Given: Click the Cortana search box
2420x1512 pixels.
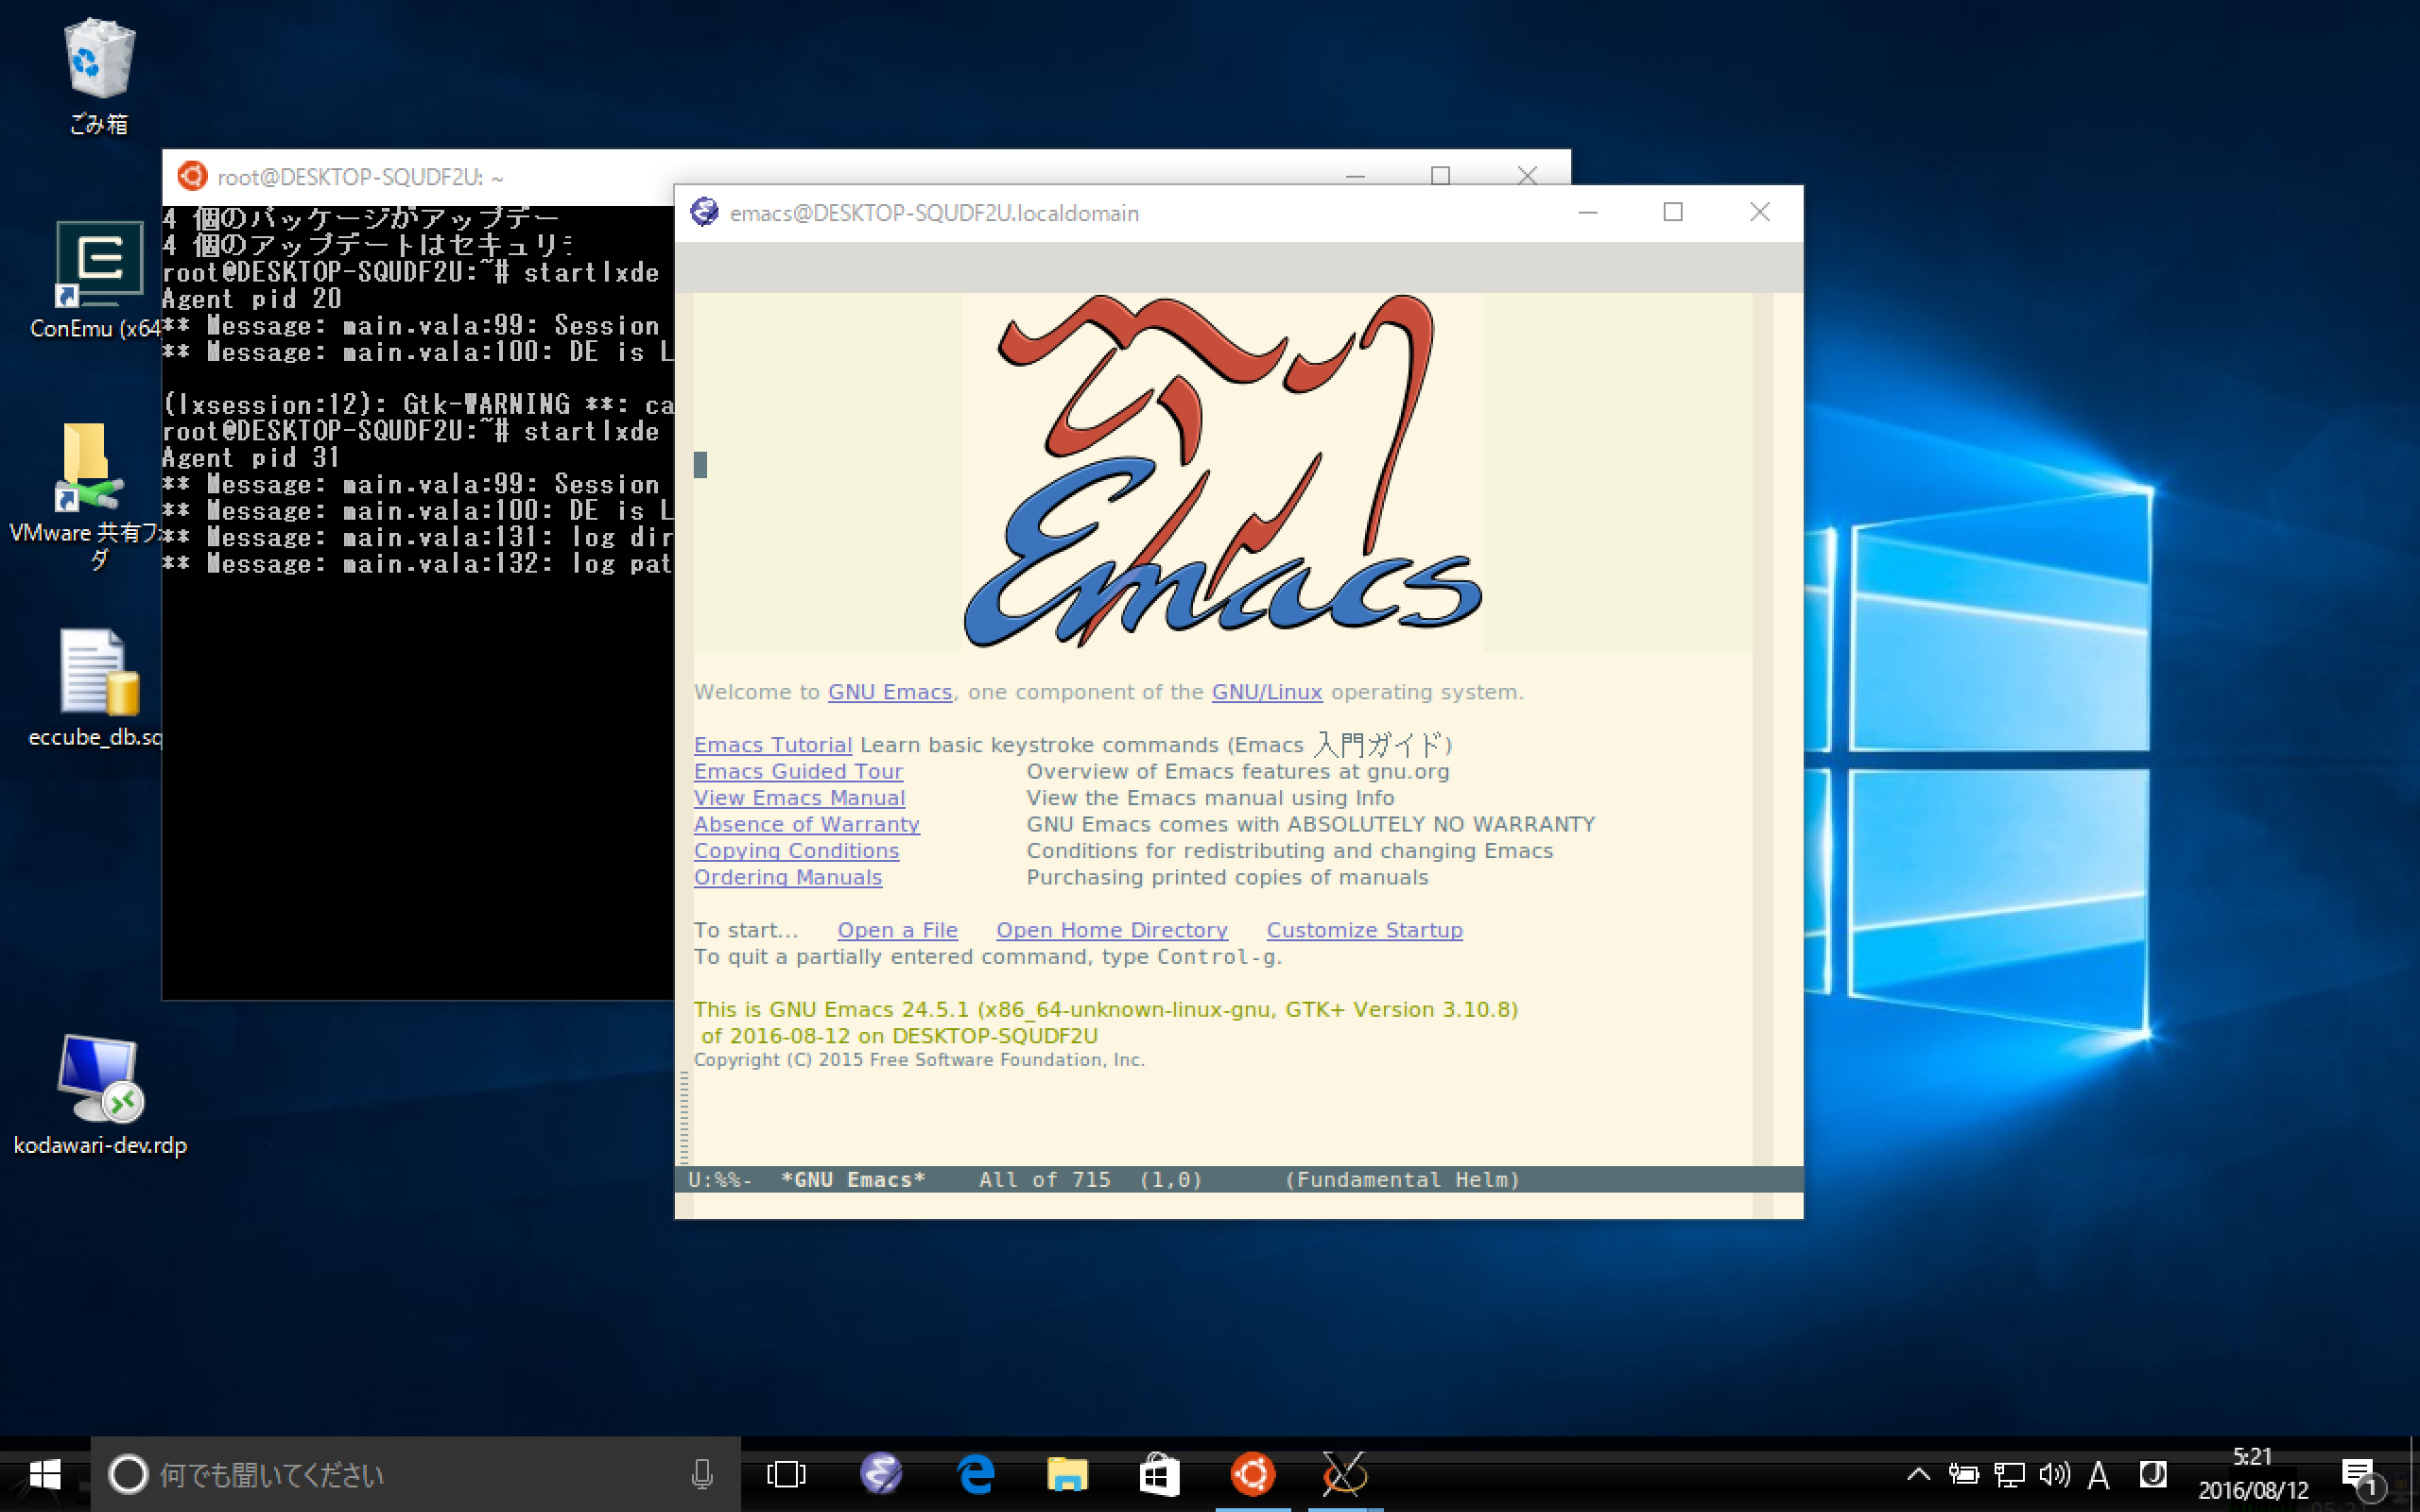Looking at the screenshot, I should click(415, 1474).
